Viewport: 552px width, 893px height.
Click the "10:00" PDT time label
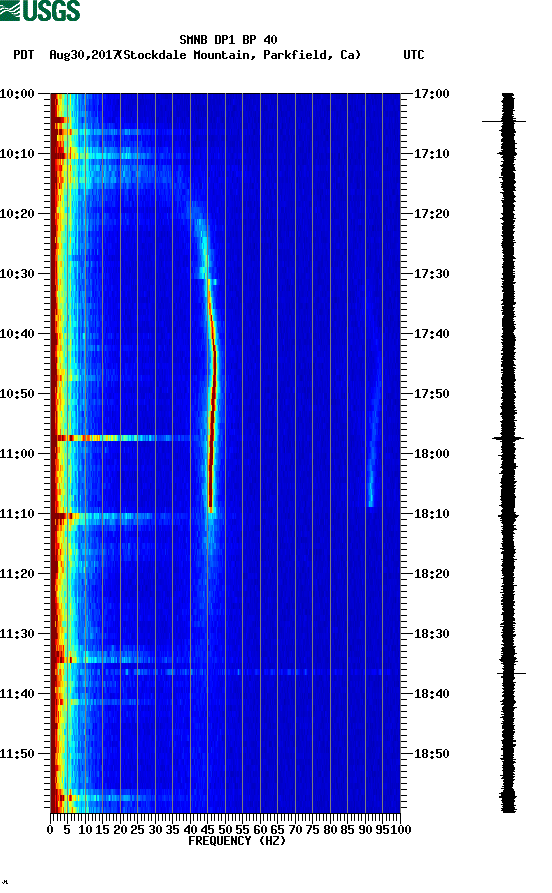[17, 93]
